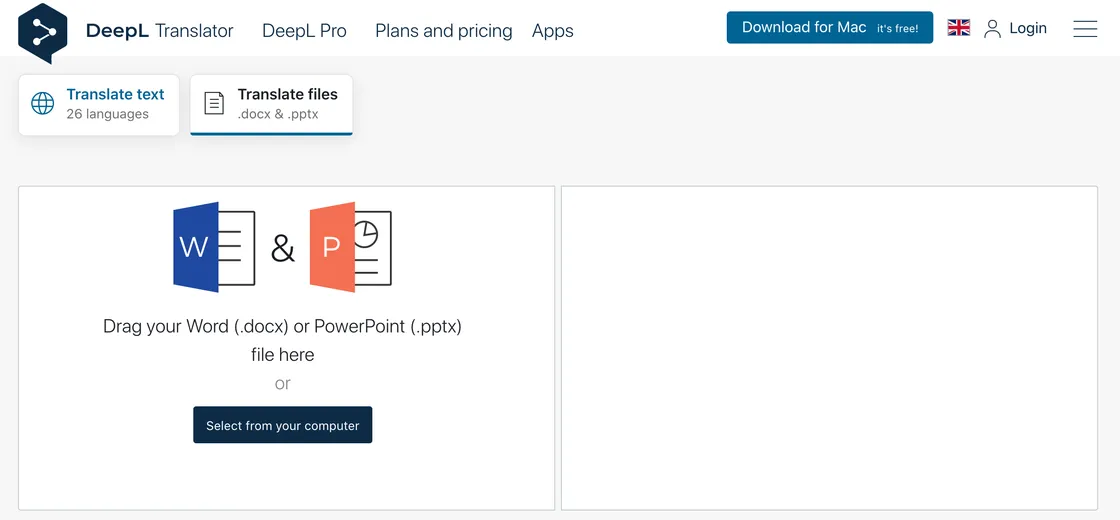Image resolution: width=1120 pixels, height=520 pixels.
Task: Click the Word document icon
Action: [214, 247]
